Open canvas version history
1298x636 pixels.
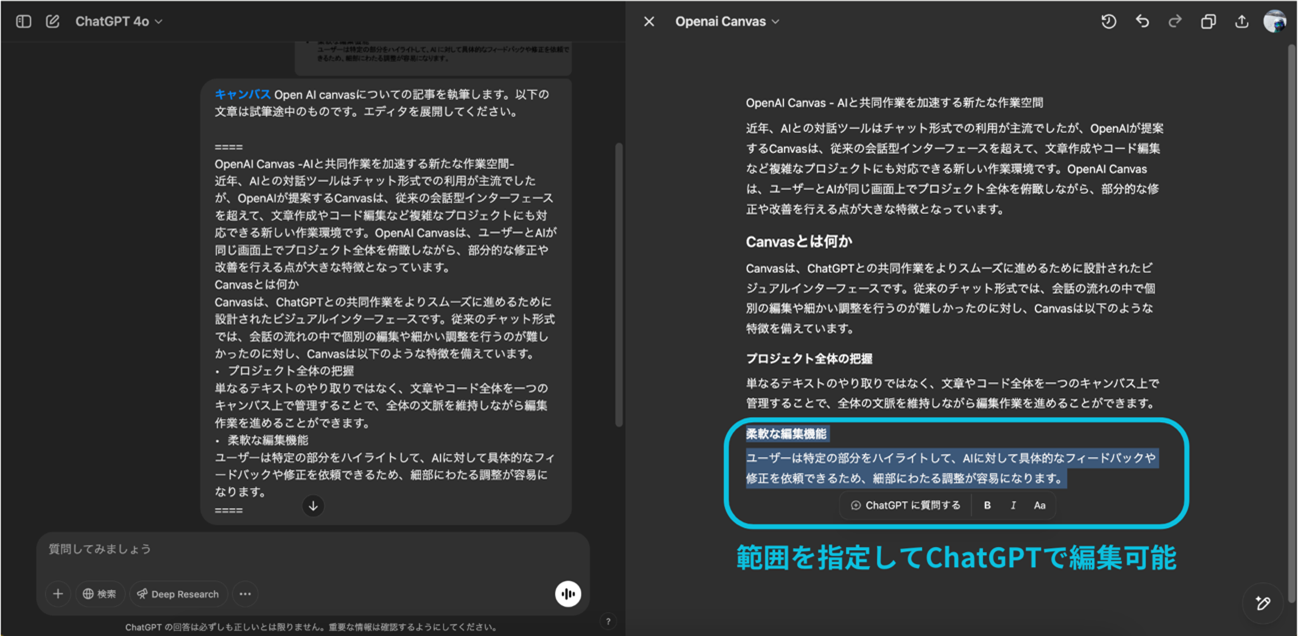1108,21
